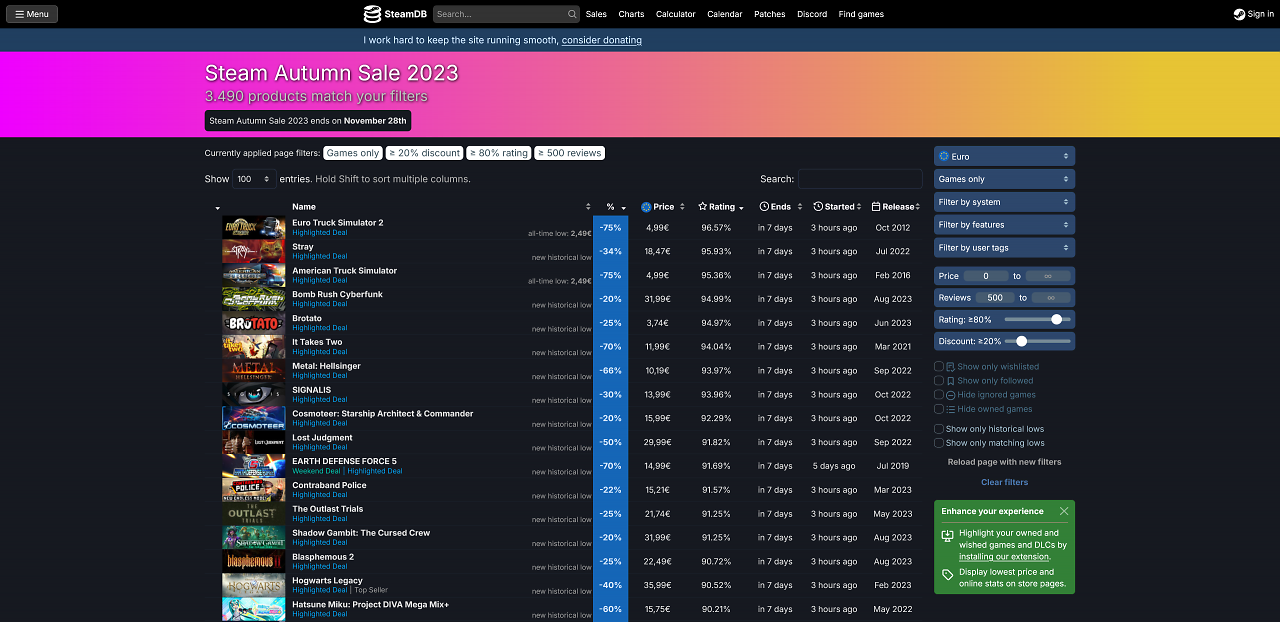Click the list icon beside Hide owned games

point(950,409)
